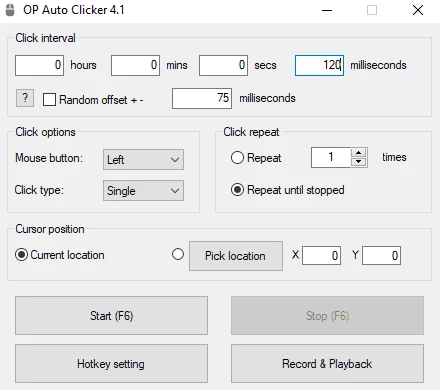Click the "Click repeat" group label
Image resolution: width=440 pixels, height=390 pixels.
tap(251, 132)
